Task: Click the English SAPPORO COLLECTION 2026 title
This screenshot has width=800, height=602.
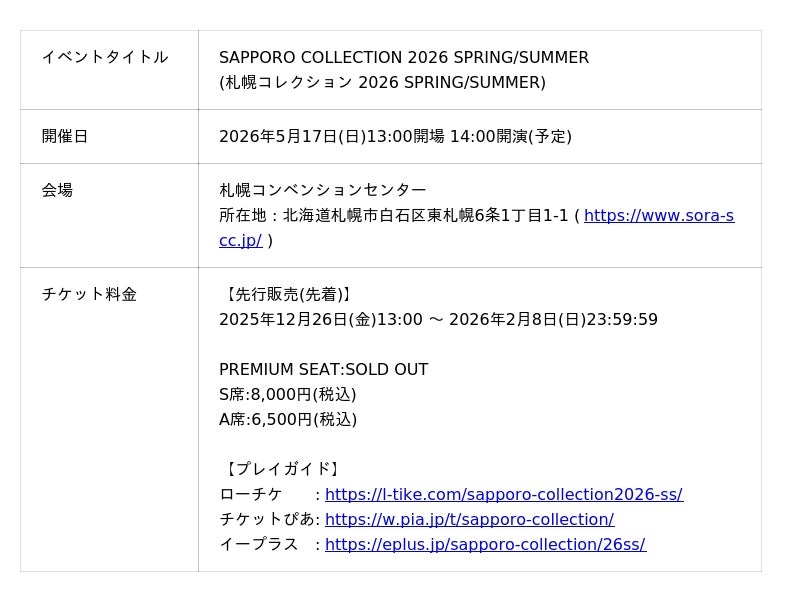Action: point(404,58)
